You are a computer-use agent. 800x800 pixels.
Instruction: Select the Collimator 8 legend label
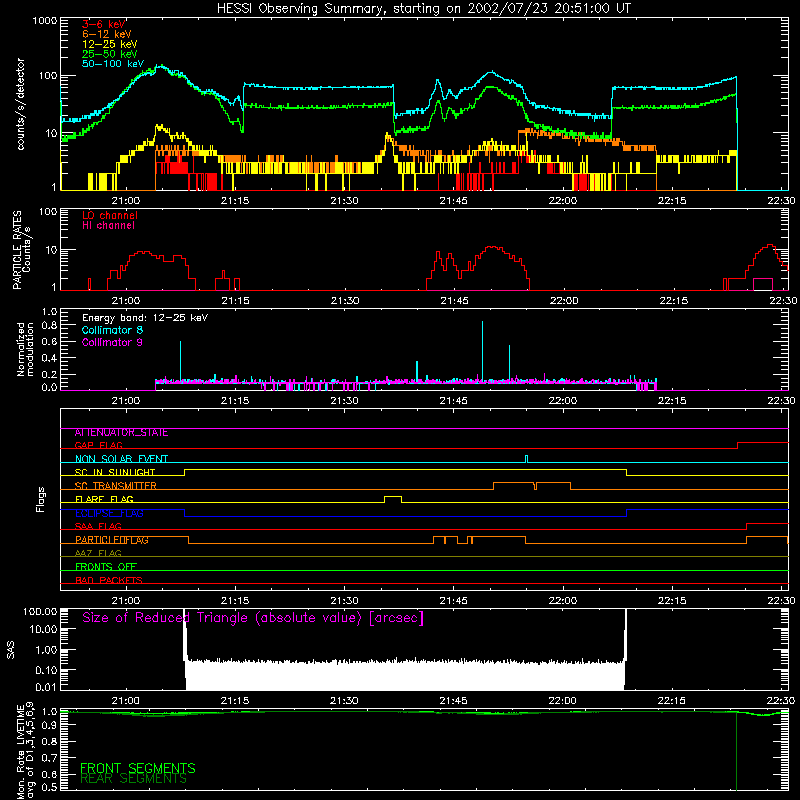[x=112, y=330]
